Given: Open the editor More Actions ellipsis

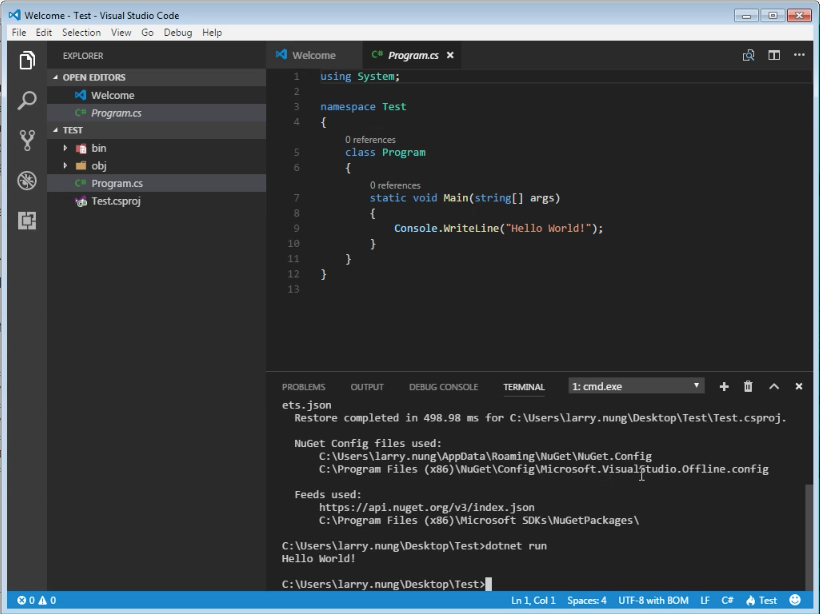Looking at the screenshot, I should 799,54.
